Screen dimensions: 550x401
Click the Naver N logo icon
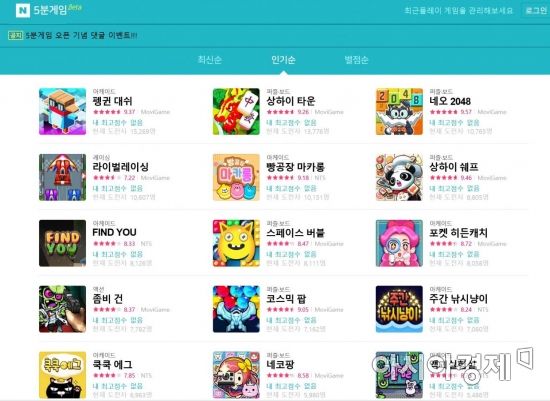point(23,10)
